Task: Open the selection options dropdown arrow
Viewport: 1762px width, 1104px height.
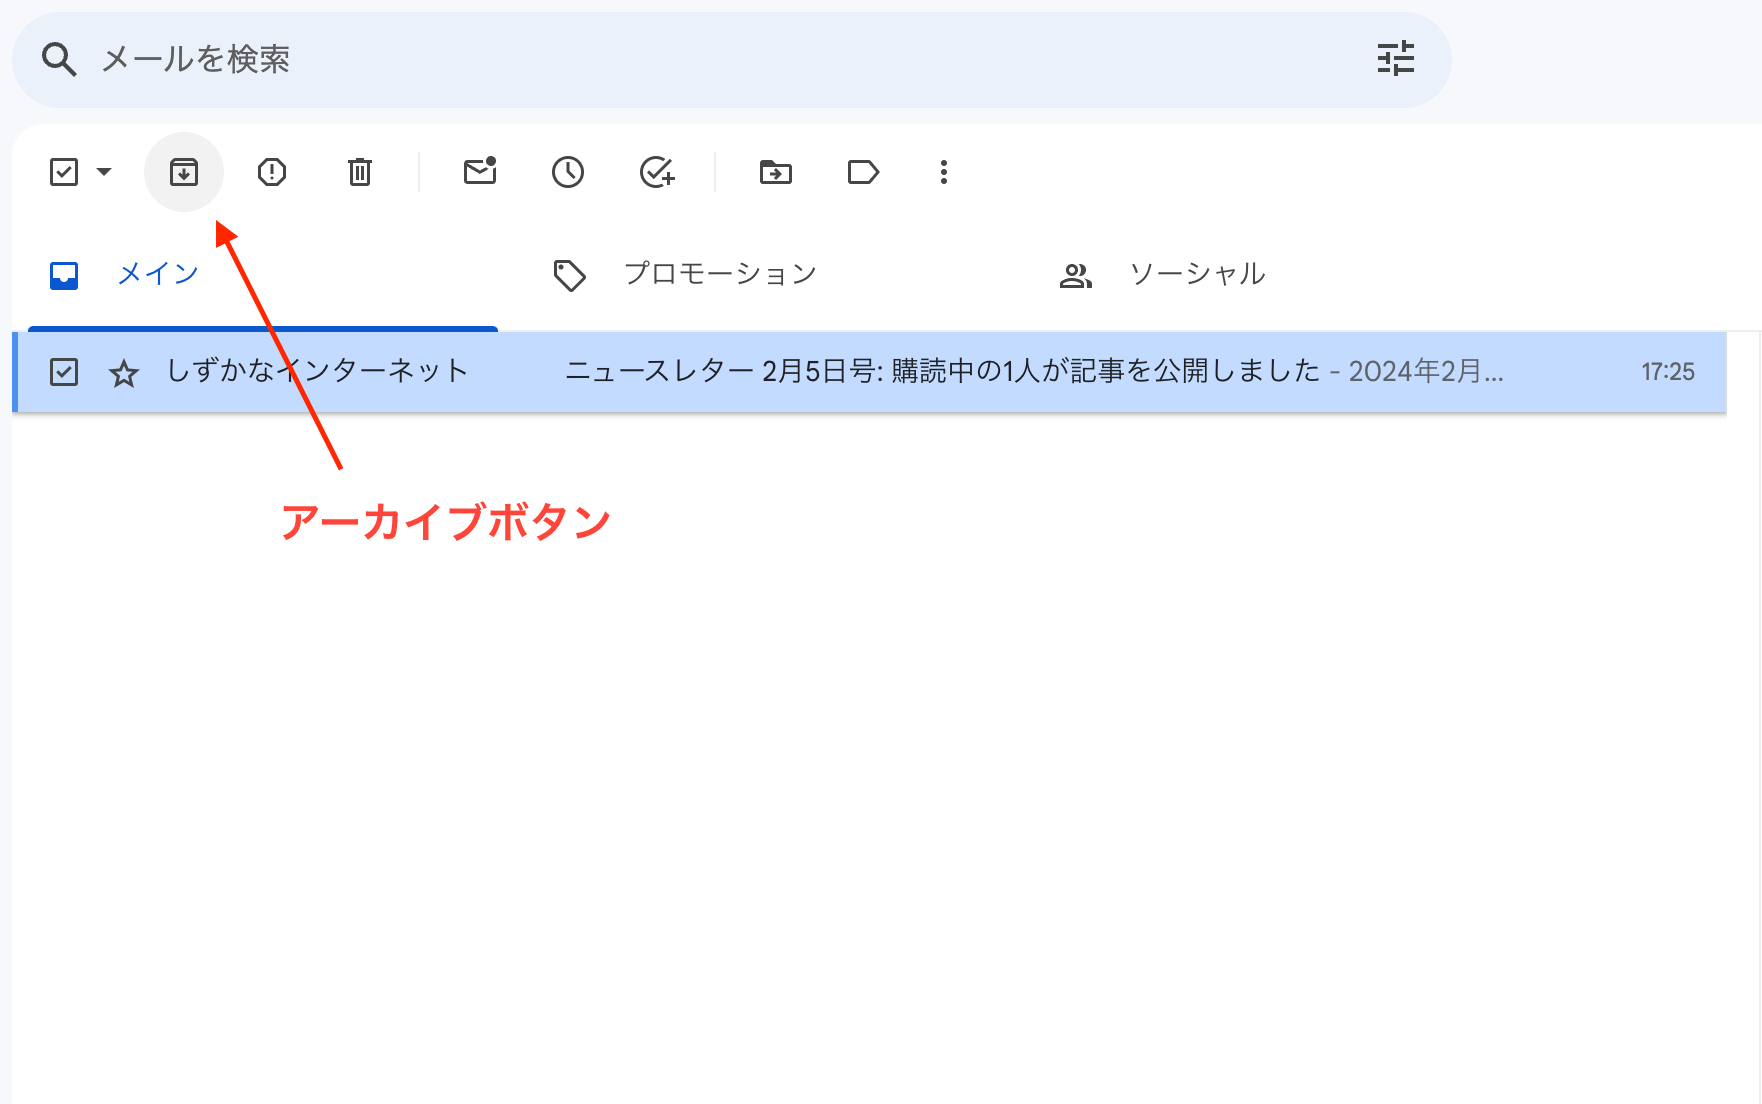Action: (x=103, y=171)
